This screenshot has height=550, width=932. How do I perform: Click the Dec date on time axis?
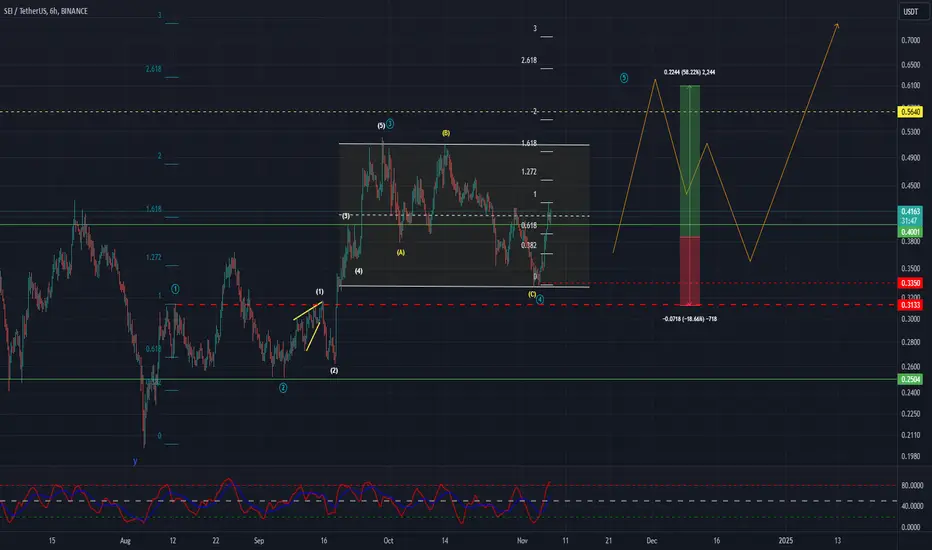point(651,541)
